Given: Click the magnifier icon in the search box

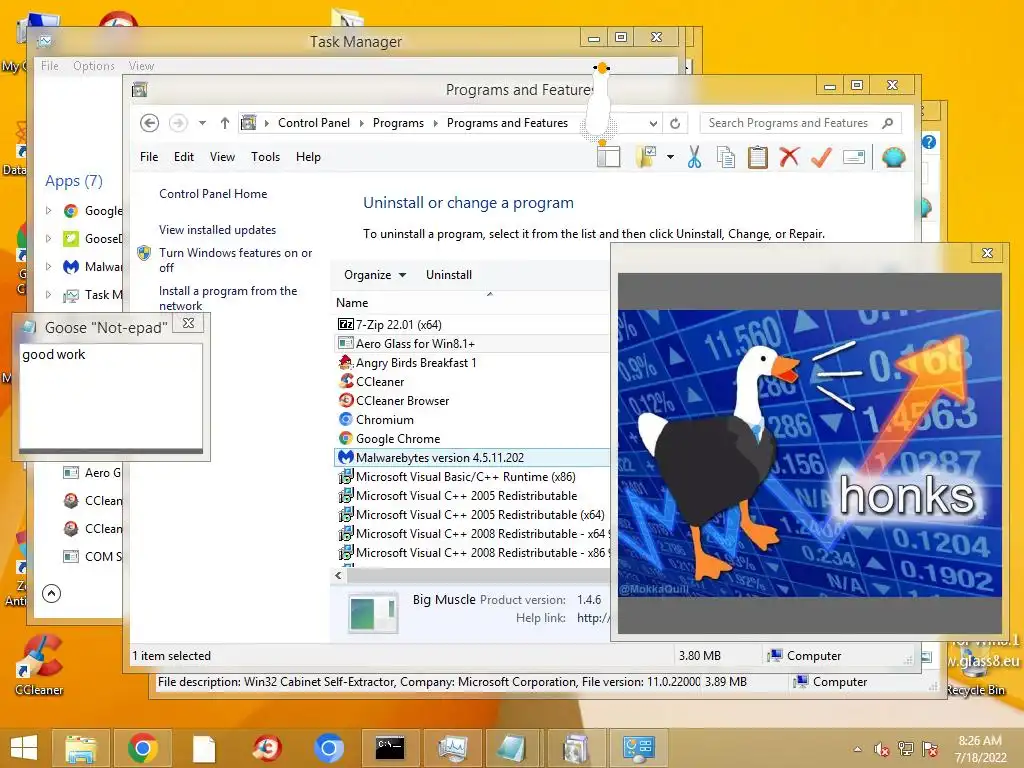Looking at the screenshot, I should click(x=887, y=123).
